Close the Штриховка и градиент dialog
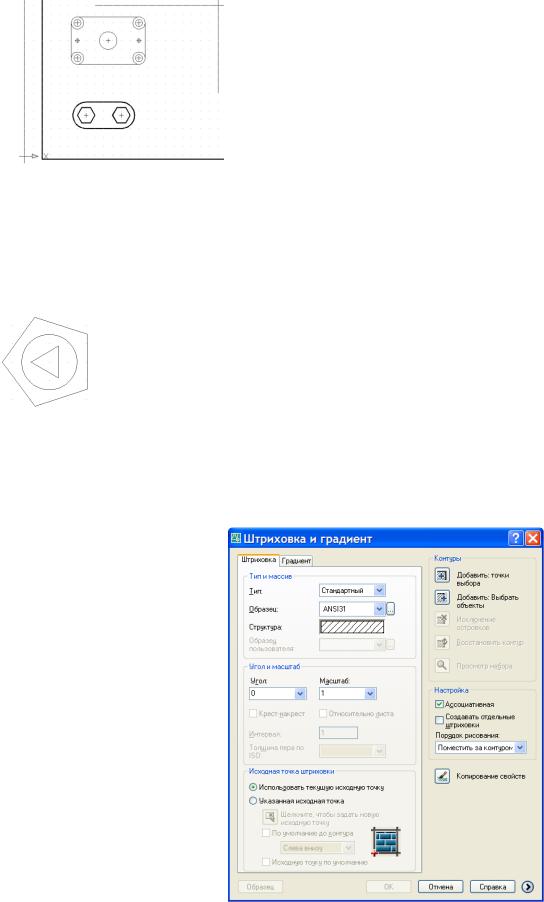Viewport: 544px width, 902px height. tap(533, 538)
